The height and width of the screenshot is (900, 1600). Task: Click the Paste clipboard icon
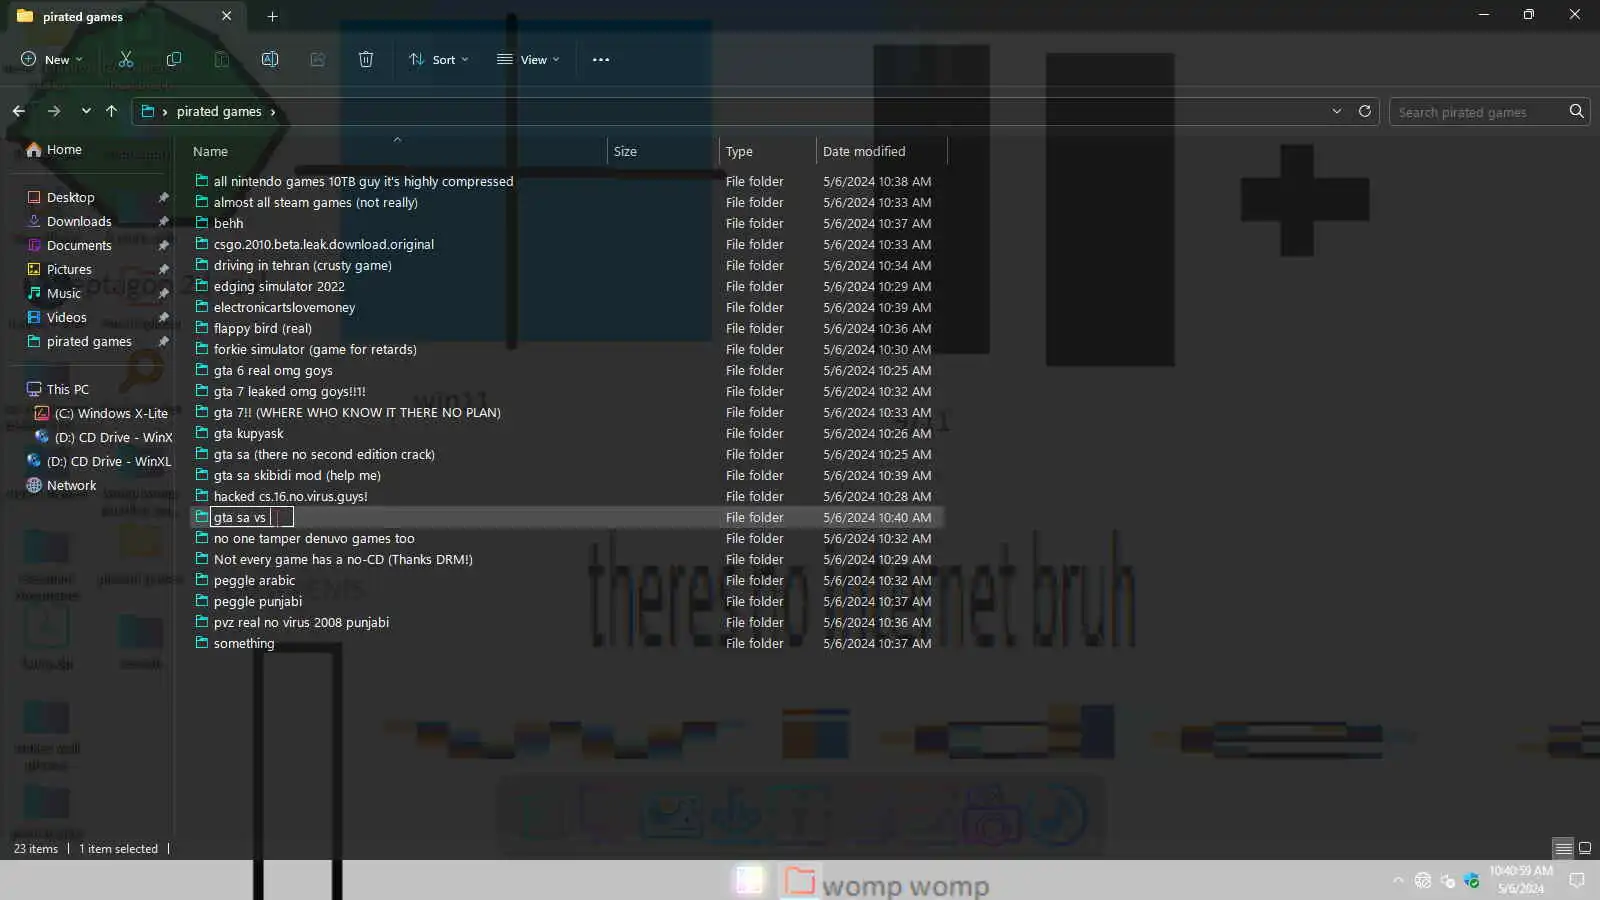pos(222,59)
